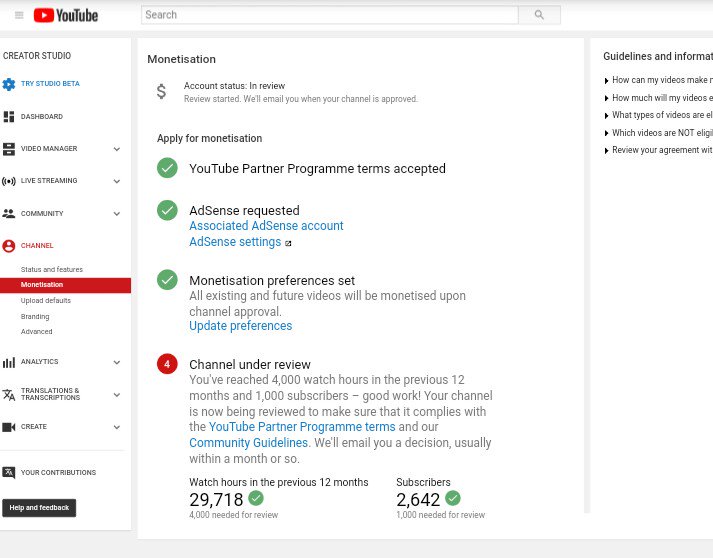
Task: Open Status and features submenu item
Action: coord(52,269)
